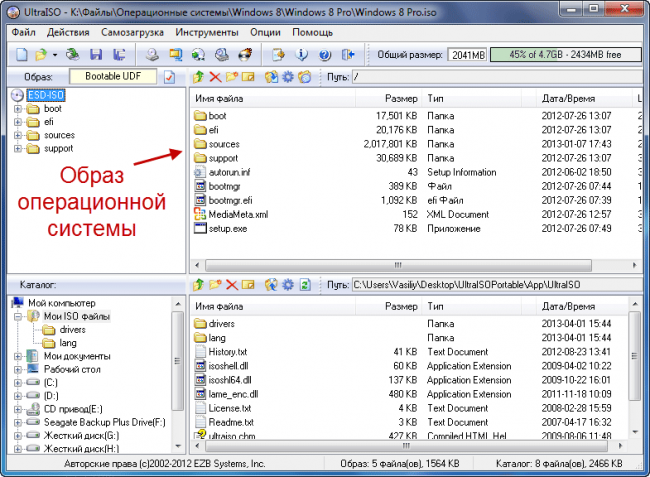Open the Файл menu
This screenshot has width=650, height=477.
pyautogui.click(x=23, y=32)
